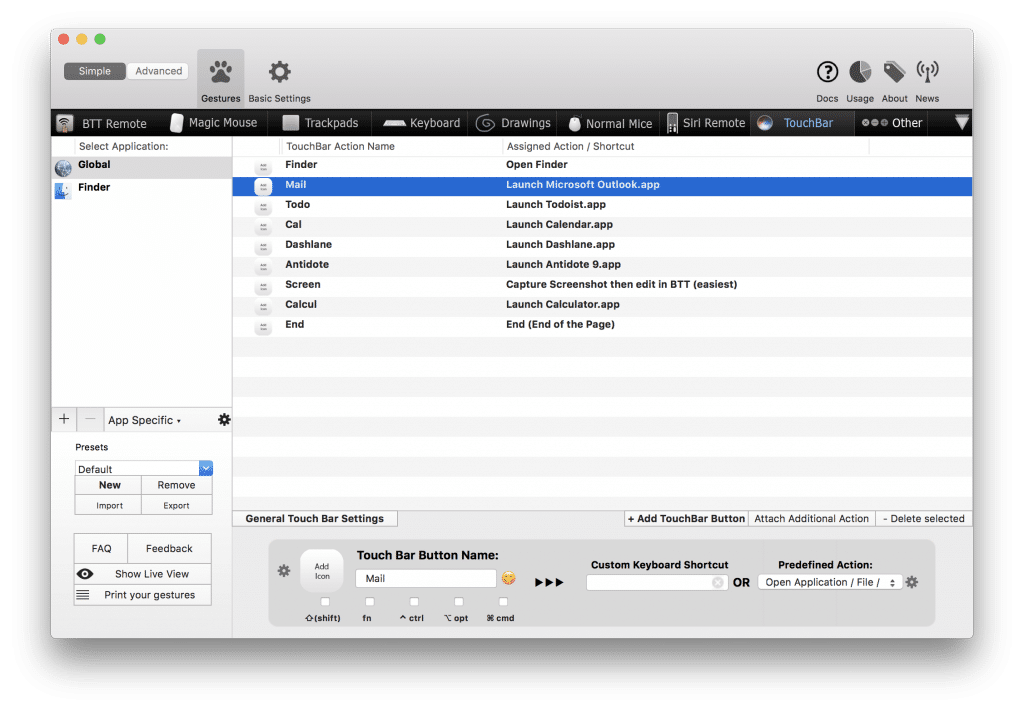The image size is (1024, 711).
Task: Open the gear menu beside App Specific
Action: click(224, 420)
